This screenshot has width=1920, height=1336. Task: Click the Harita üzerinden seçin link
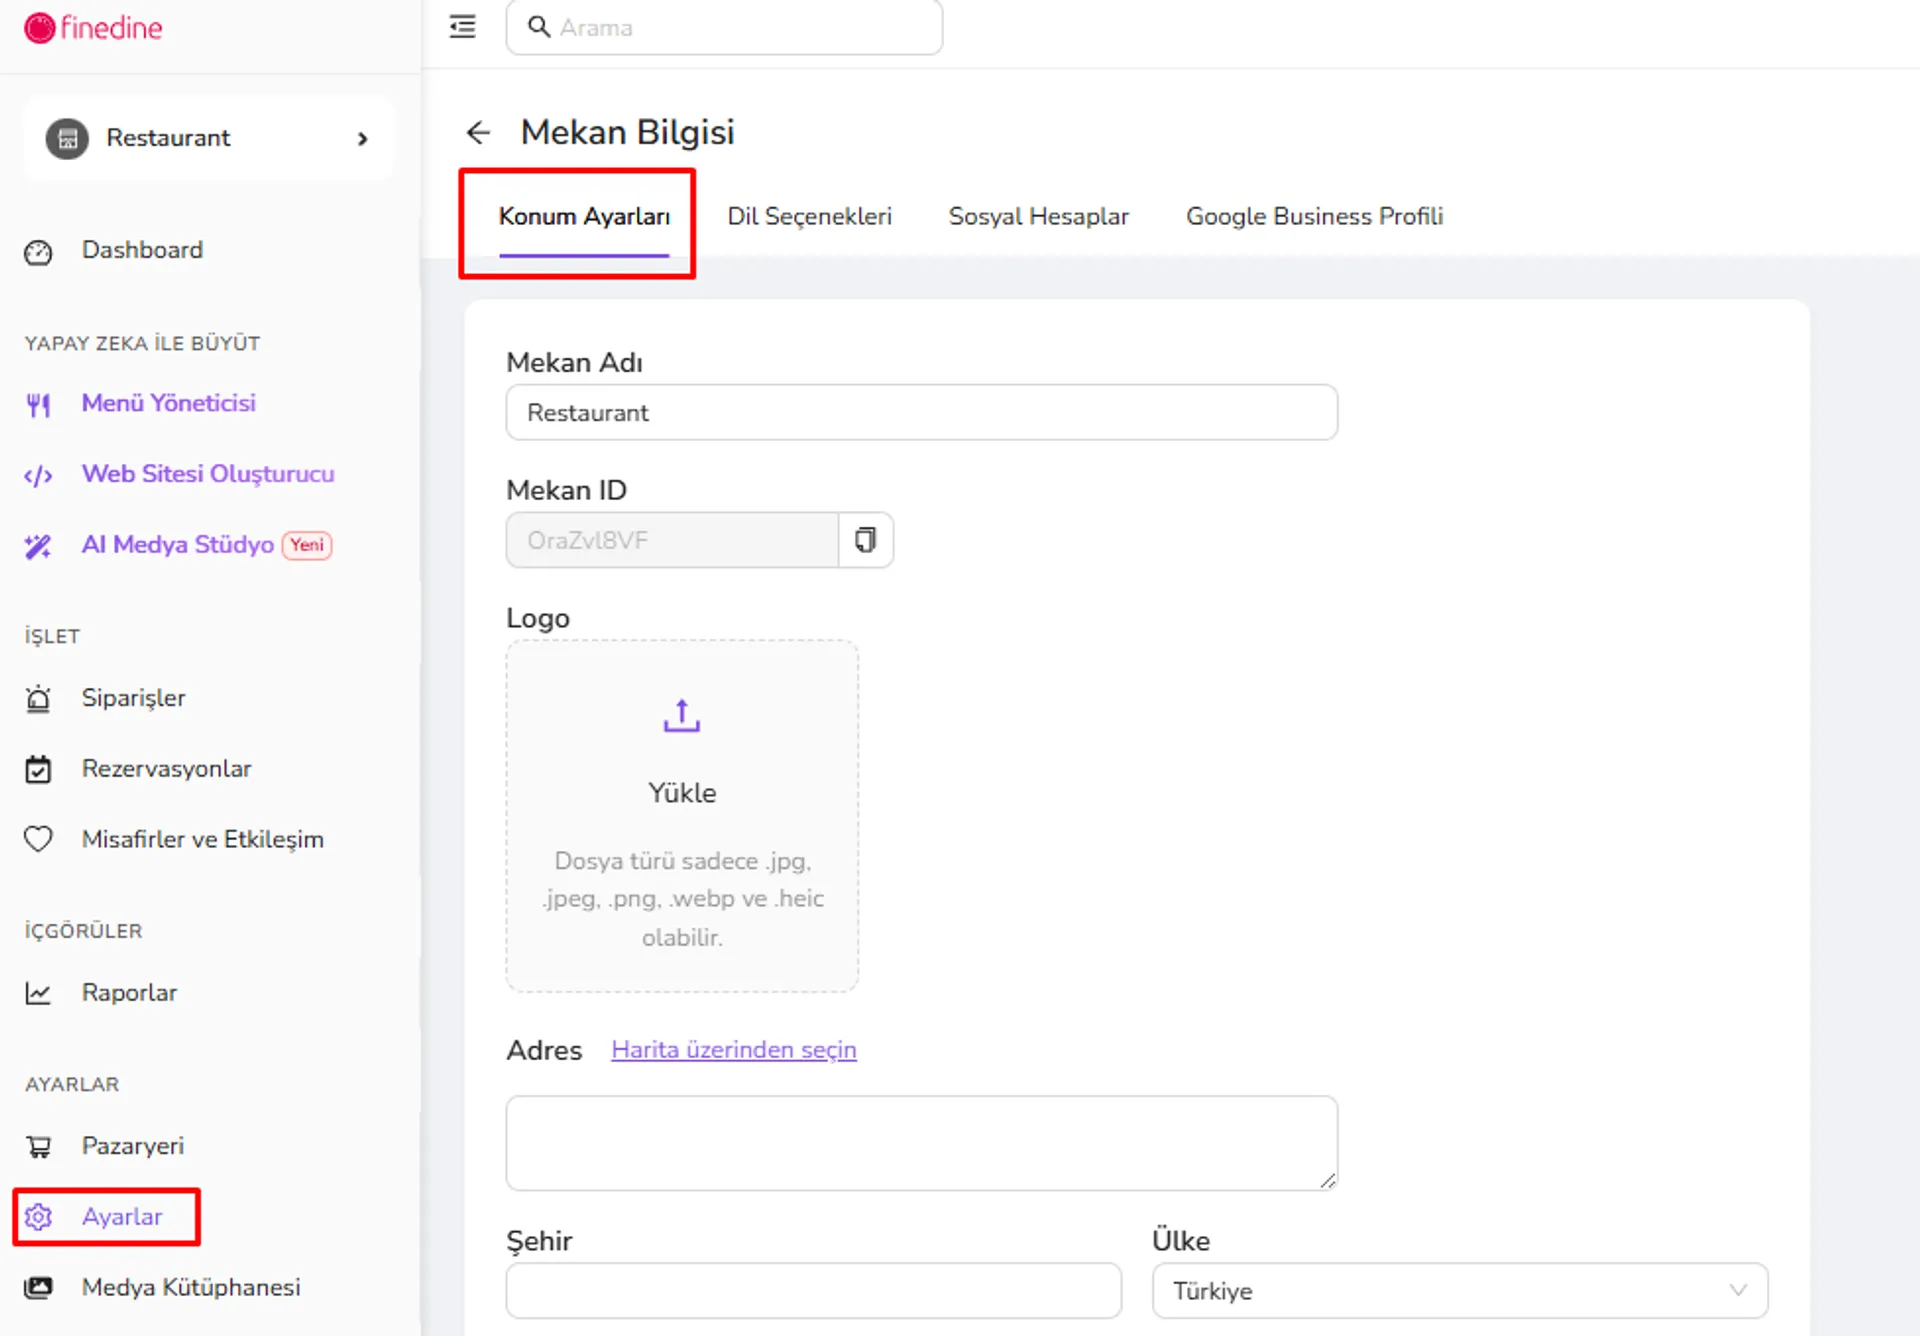pos(734,1050)
